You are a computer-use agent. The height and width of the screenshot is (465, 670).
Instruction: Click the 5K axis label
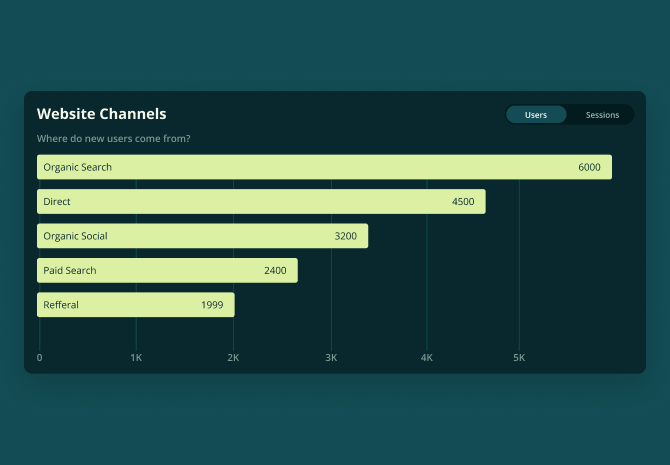click(x=519, y=358)
